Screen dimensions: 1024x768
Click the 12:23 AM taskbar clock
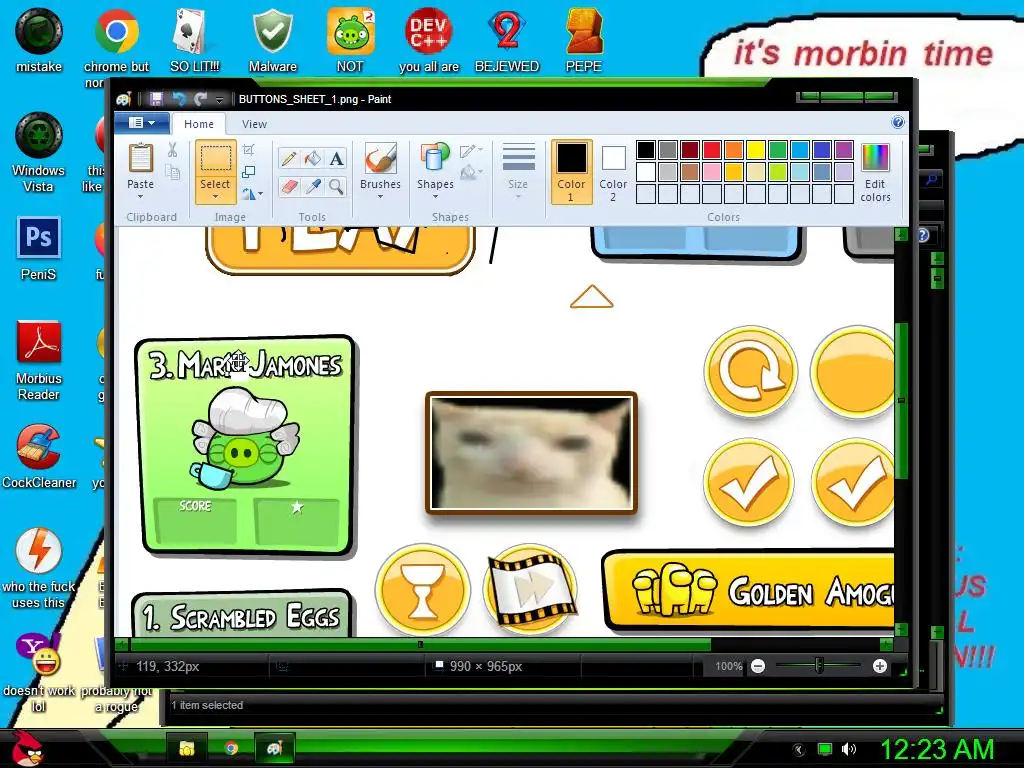pos(936,748)
